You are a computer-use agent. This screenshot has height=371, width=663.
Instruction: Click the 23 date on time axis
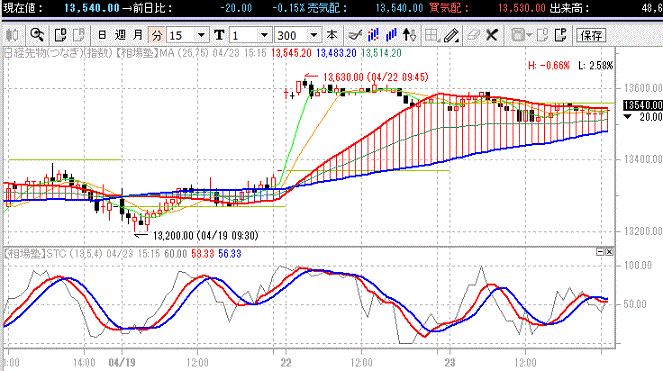click(449, 363)
